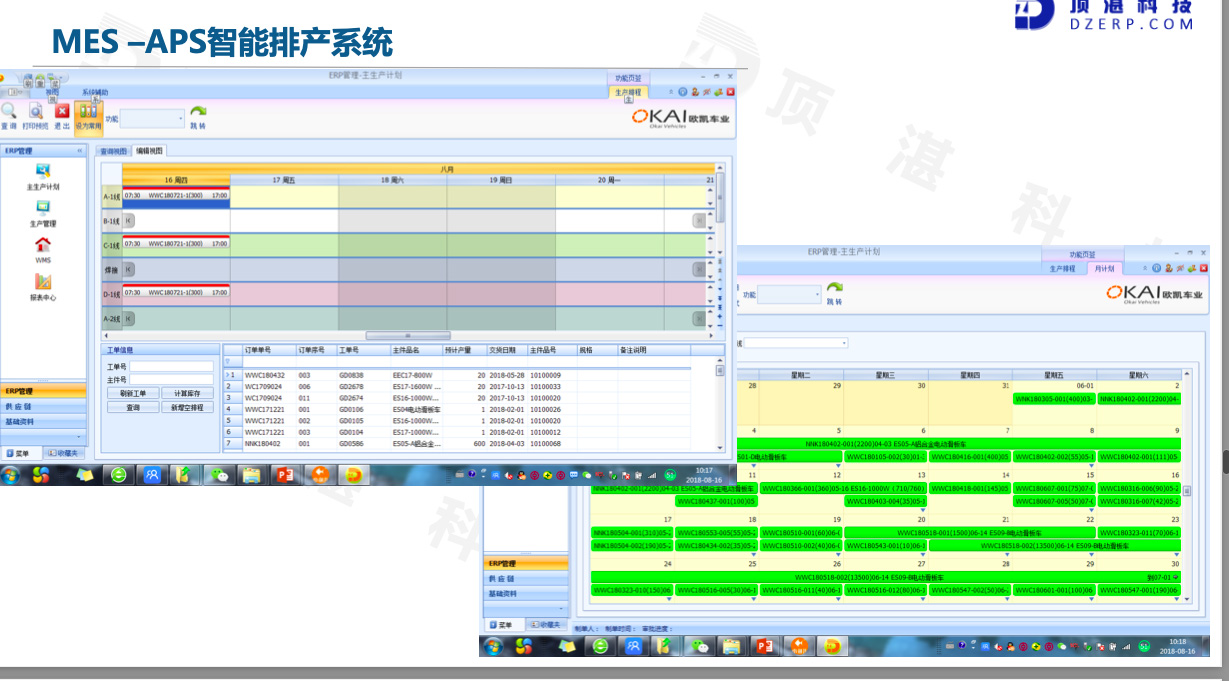Select the 基础资料 sidebar section, left window
The width and height of the screenshot is (1229, 681).
coord(44,421)
